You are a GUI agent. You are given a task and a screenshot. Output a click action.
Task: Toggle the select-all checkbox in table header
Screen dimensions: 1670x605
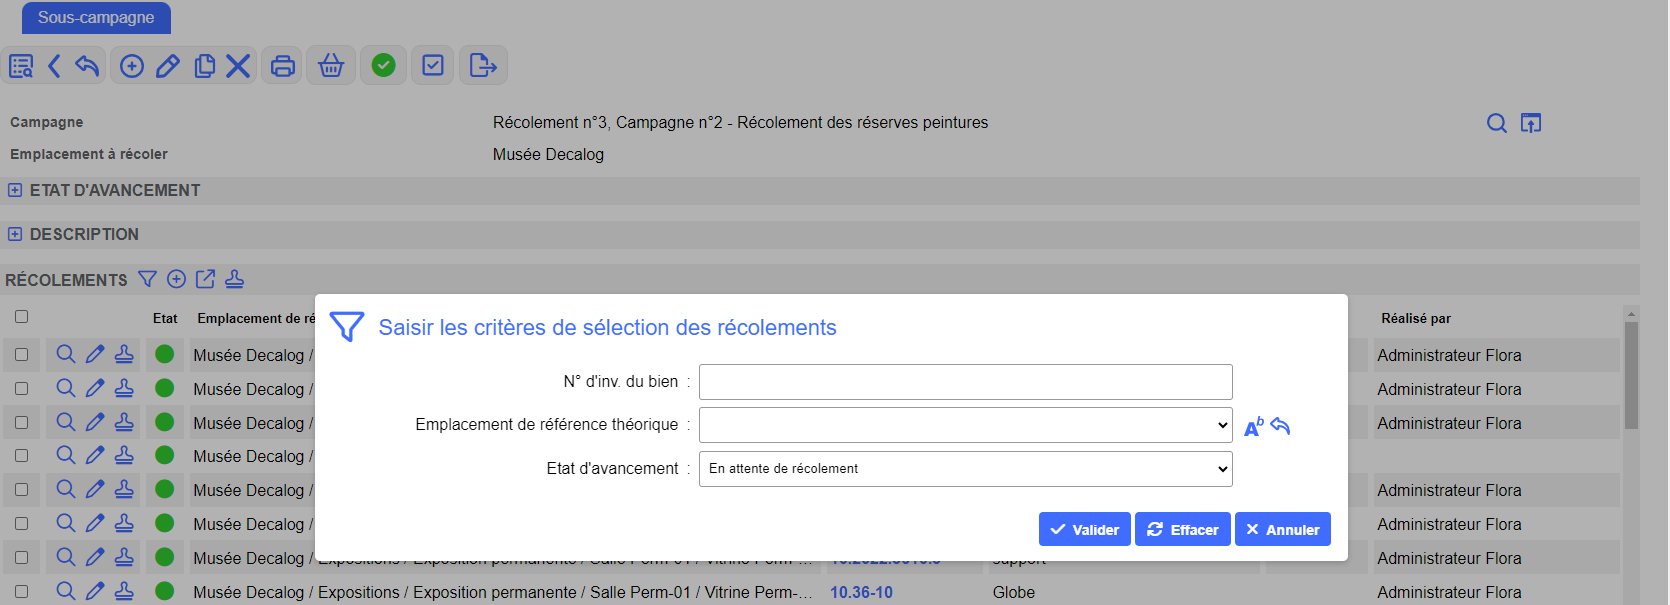[x=21, y=317]
